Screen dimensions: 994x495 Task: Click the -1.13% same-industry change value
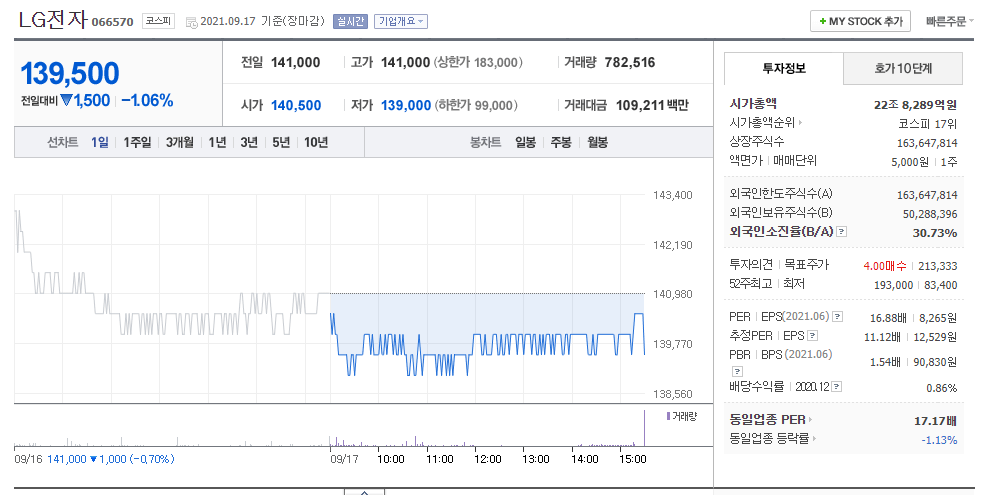coord(939,439)
